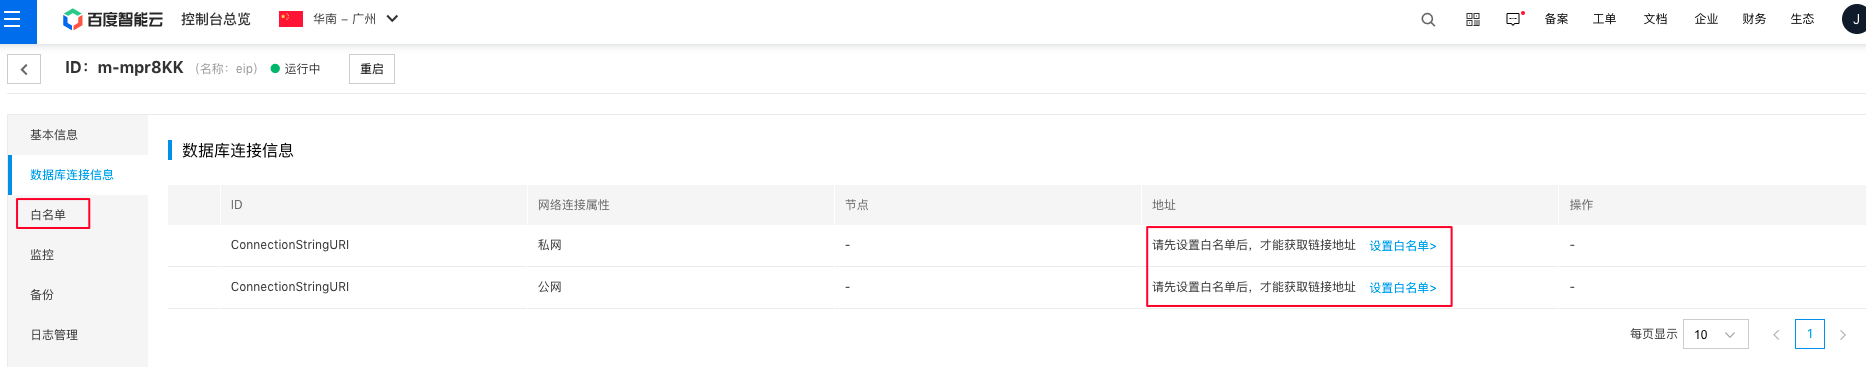Click 设置白名单 link in 公网 row
This screenshot has width=1866, height=367.
coord(1403,288)
